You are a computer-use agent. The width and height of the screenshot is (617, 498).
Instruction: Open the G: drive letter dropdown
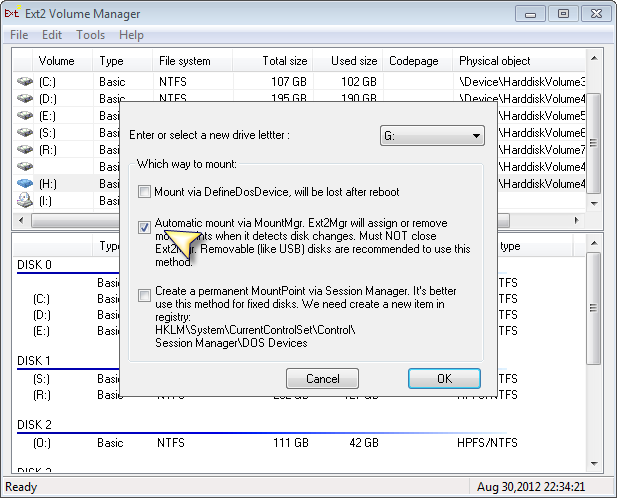click(432, 136)
